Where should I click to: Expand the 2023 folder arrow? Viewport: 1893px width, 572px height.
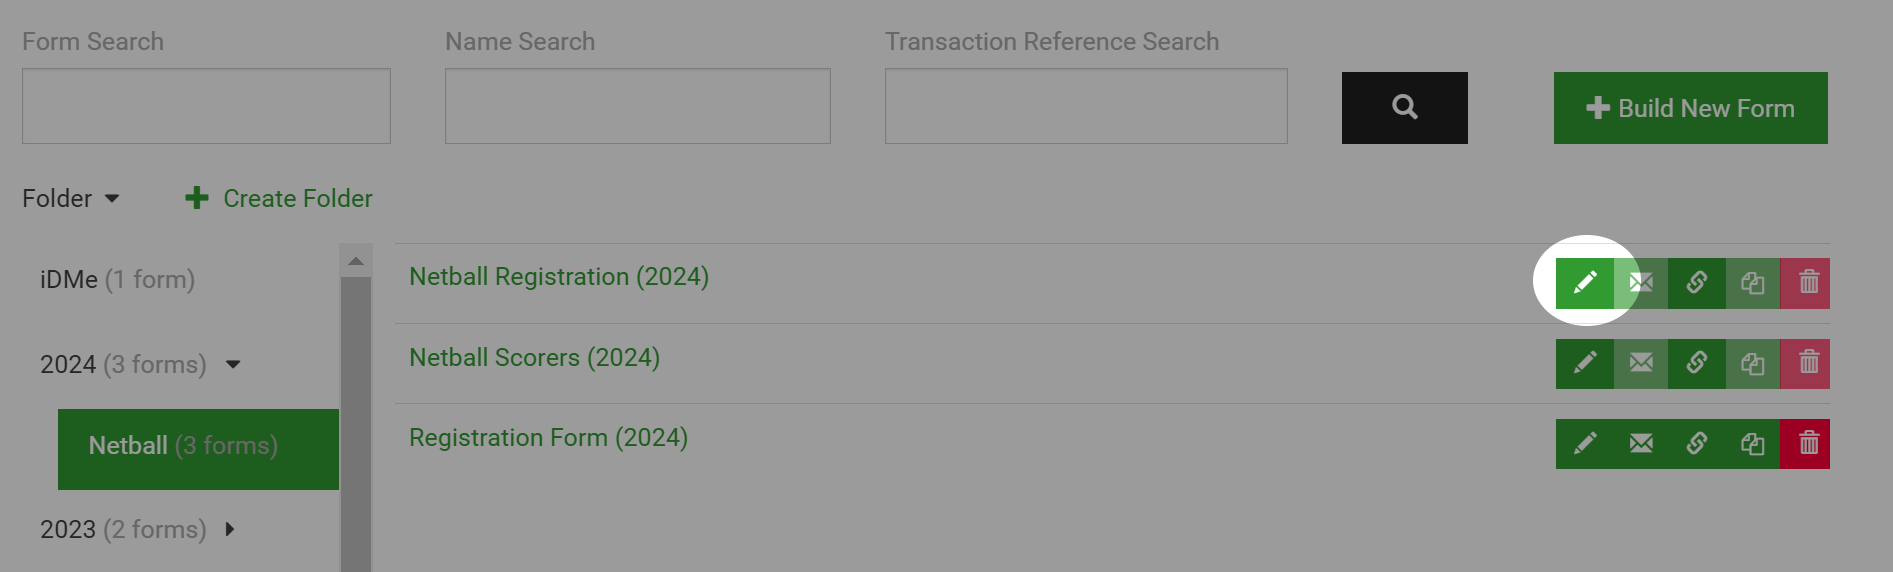click(x=230, y=529)
